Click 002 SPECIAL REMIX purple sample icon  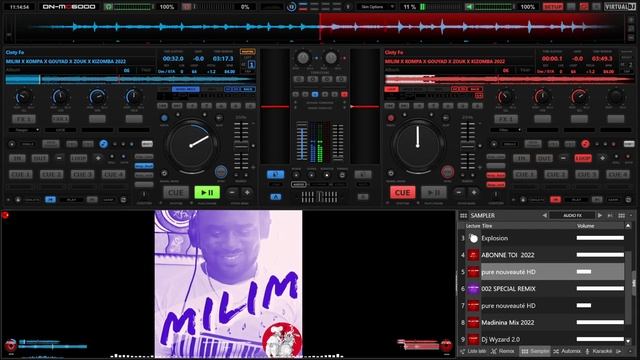click(473, 289)
